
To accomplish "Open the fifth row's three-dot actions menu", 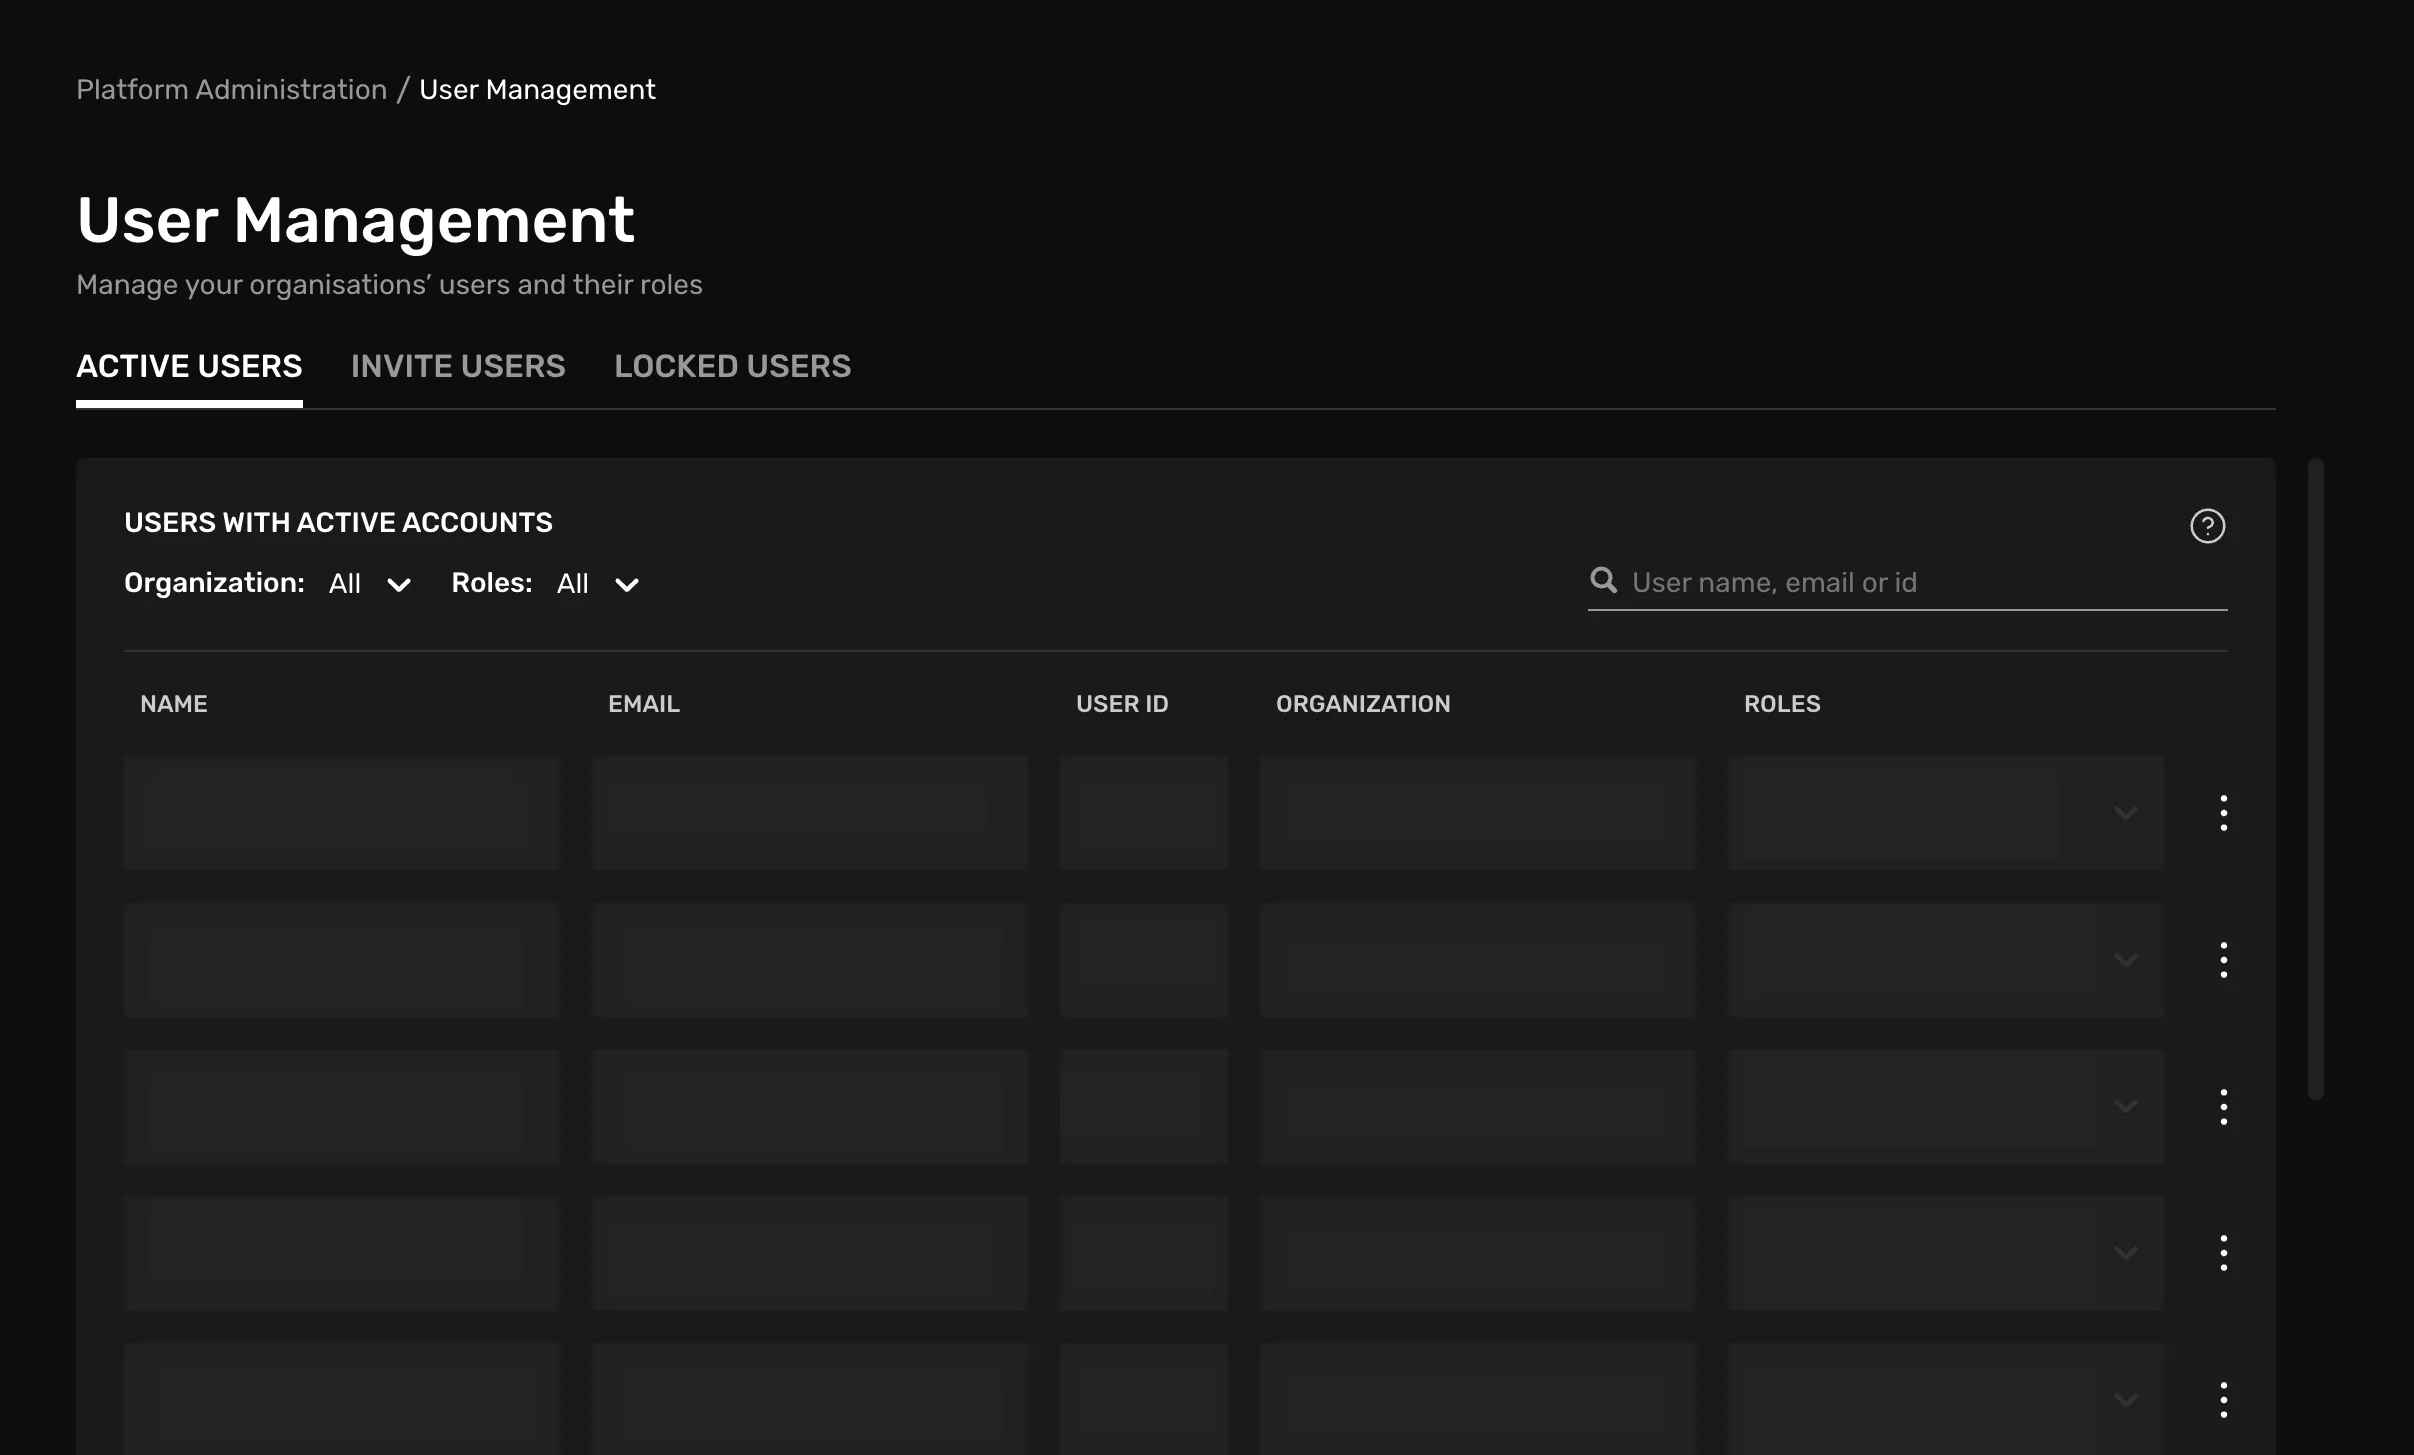I will tap(2223, 1400).
